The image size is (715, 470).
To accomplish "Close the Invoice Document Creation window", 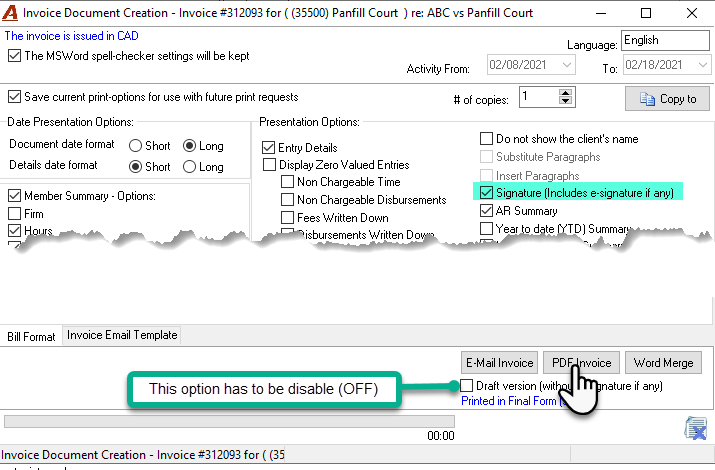I will pos(692,13).
